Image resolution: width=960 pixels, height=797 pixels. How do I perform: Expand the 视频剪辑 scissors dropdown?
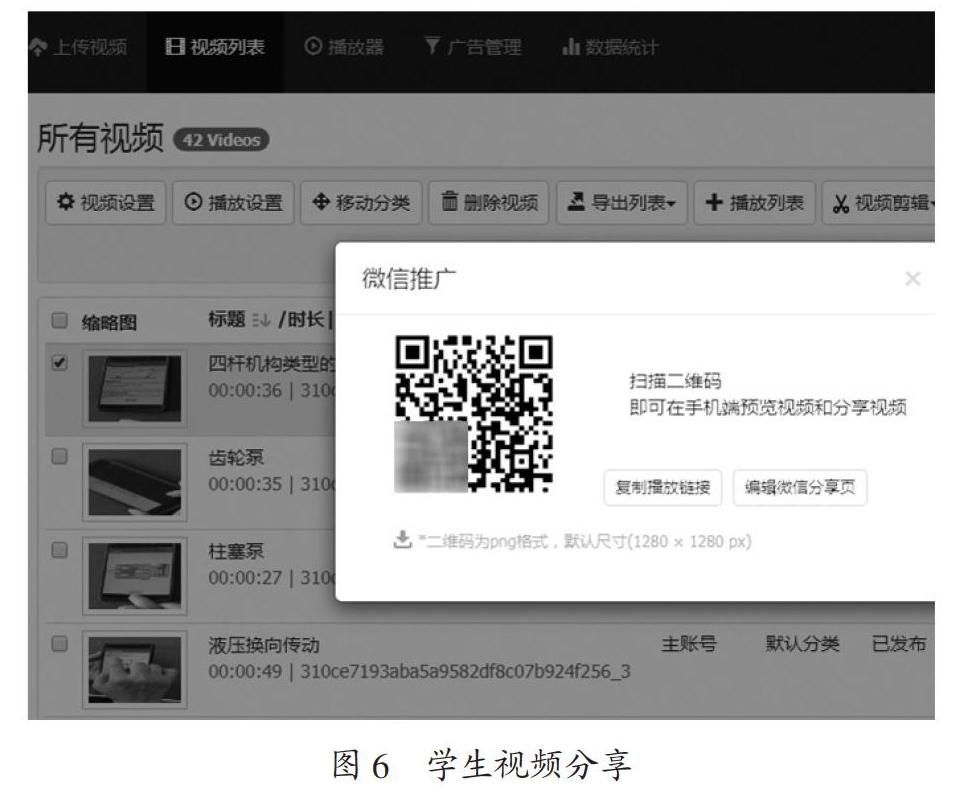tap(879, 203)
